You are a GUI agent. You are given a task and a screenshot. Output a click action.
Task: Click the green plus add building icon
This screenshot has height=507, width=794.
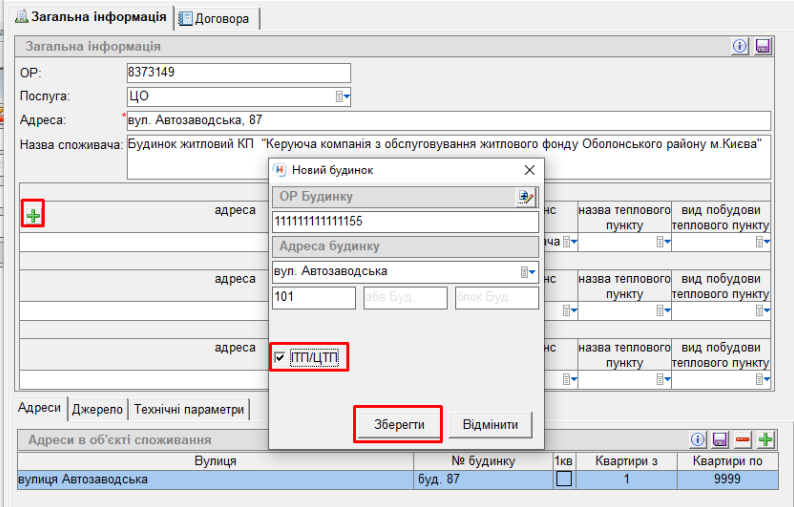[34, 214]
